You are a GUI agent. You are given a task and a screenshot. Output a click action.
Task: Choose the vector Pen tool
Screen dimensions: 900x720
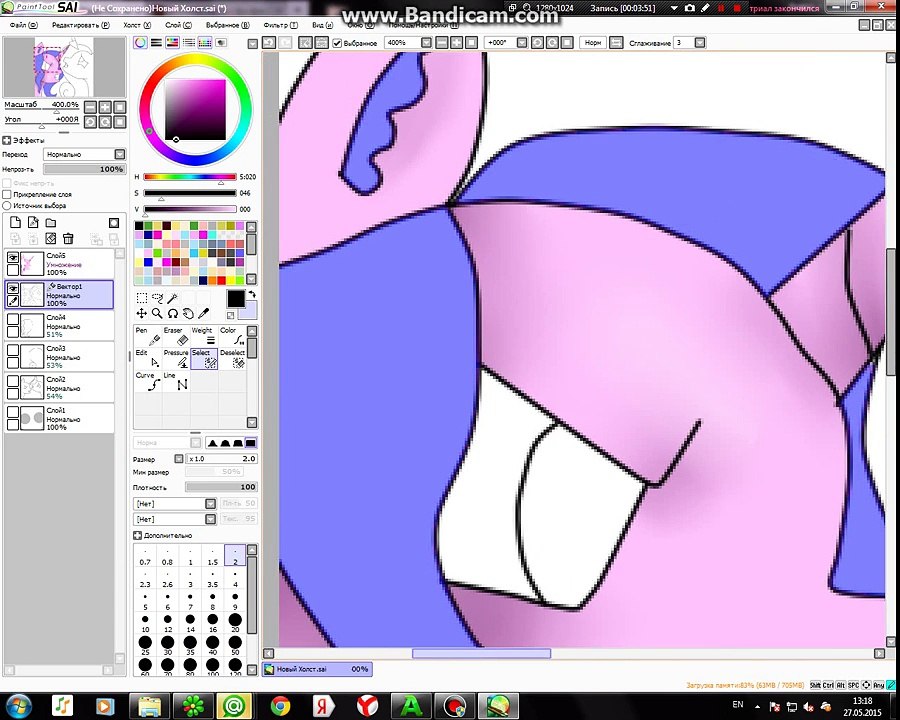148,336
